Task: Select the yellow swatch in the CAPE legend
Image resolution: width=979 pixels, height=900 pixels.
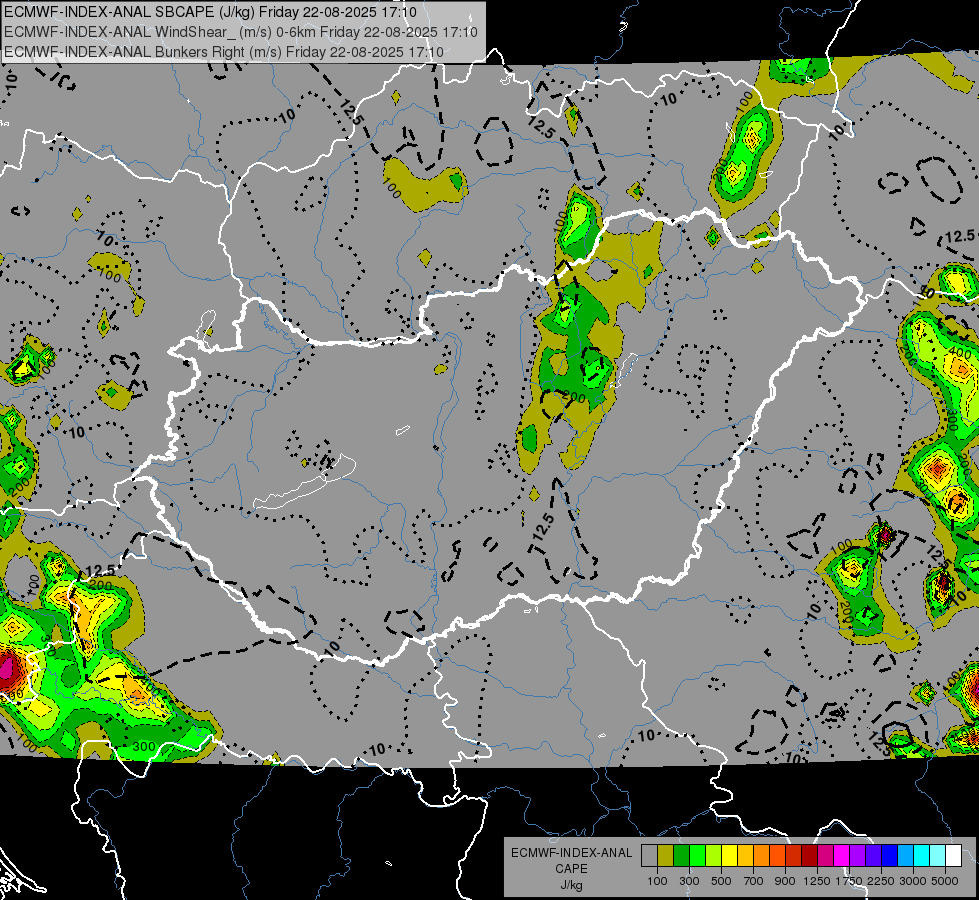Action: click(x=729, y=856)
